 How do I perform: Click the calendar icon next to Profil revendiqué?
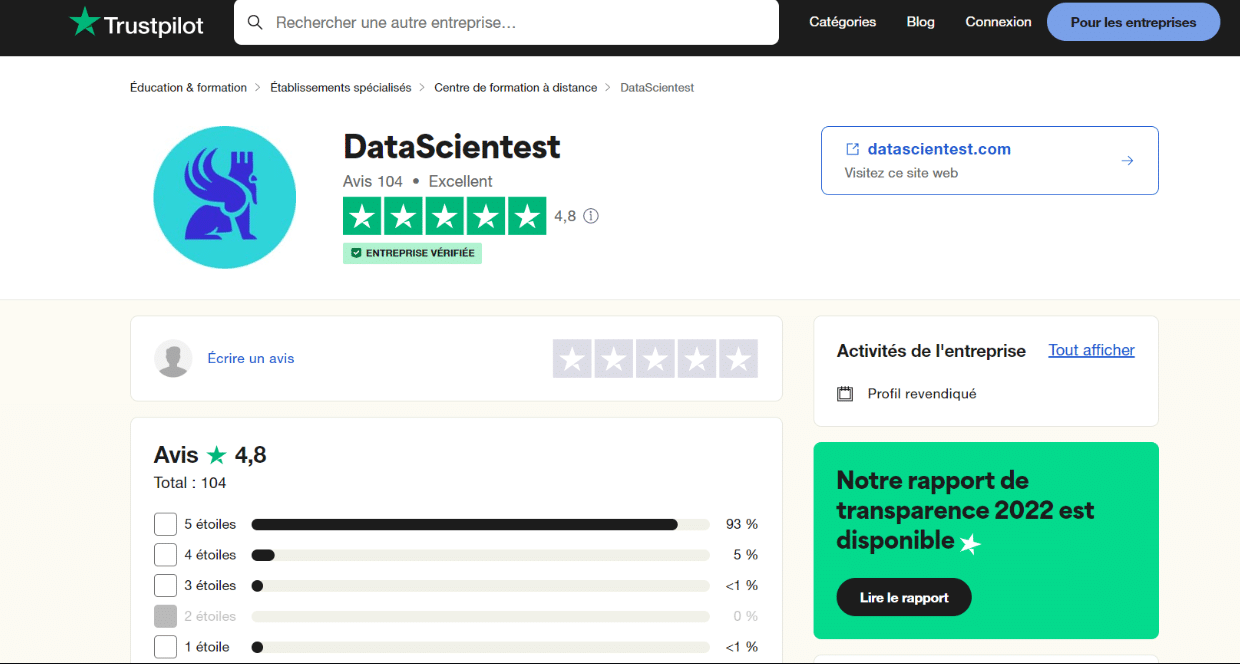point(845,394)
